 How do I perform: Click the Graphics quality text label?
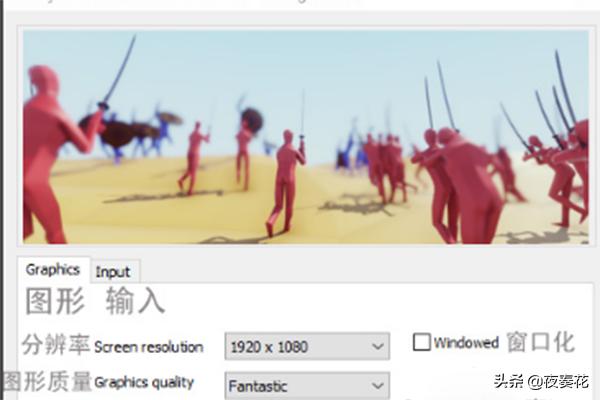click(x=144, y=382)
